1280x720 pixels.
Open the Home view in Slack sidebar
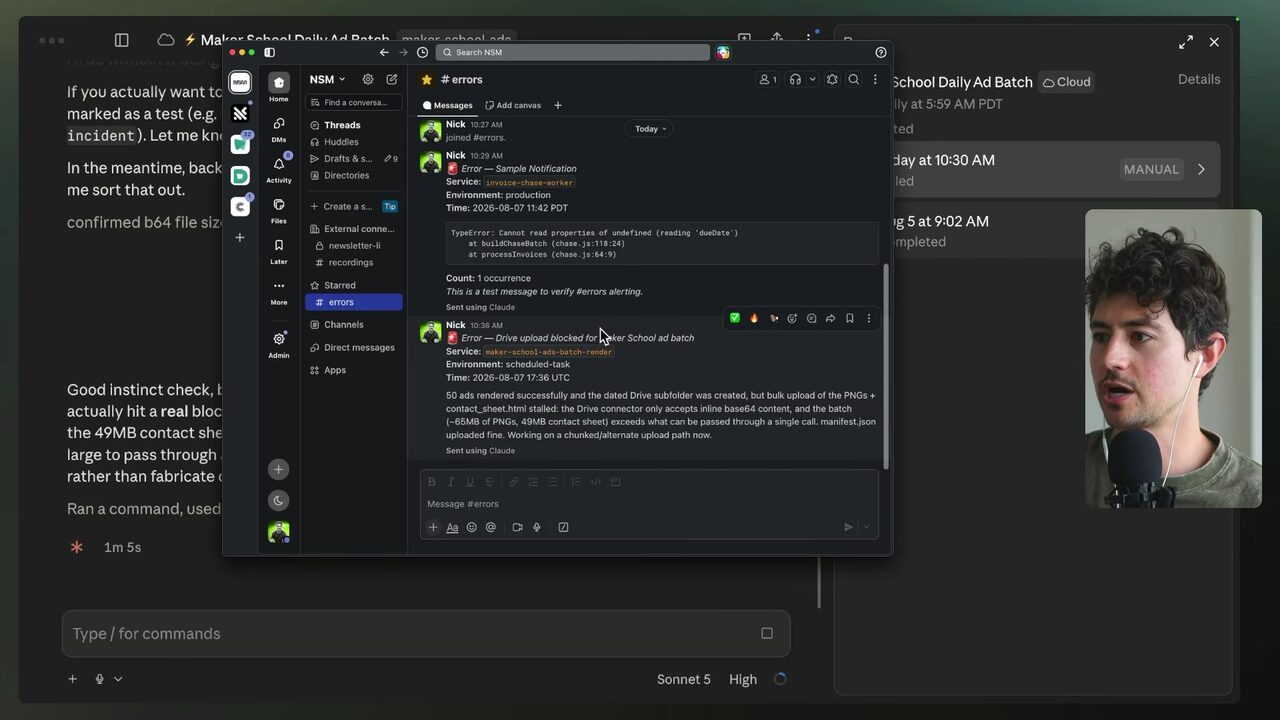pos(279,87)
